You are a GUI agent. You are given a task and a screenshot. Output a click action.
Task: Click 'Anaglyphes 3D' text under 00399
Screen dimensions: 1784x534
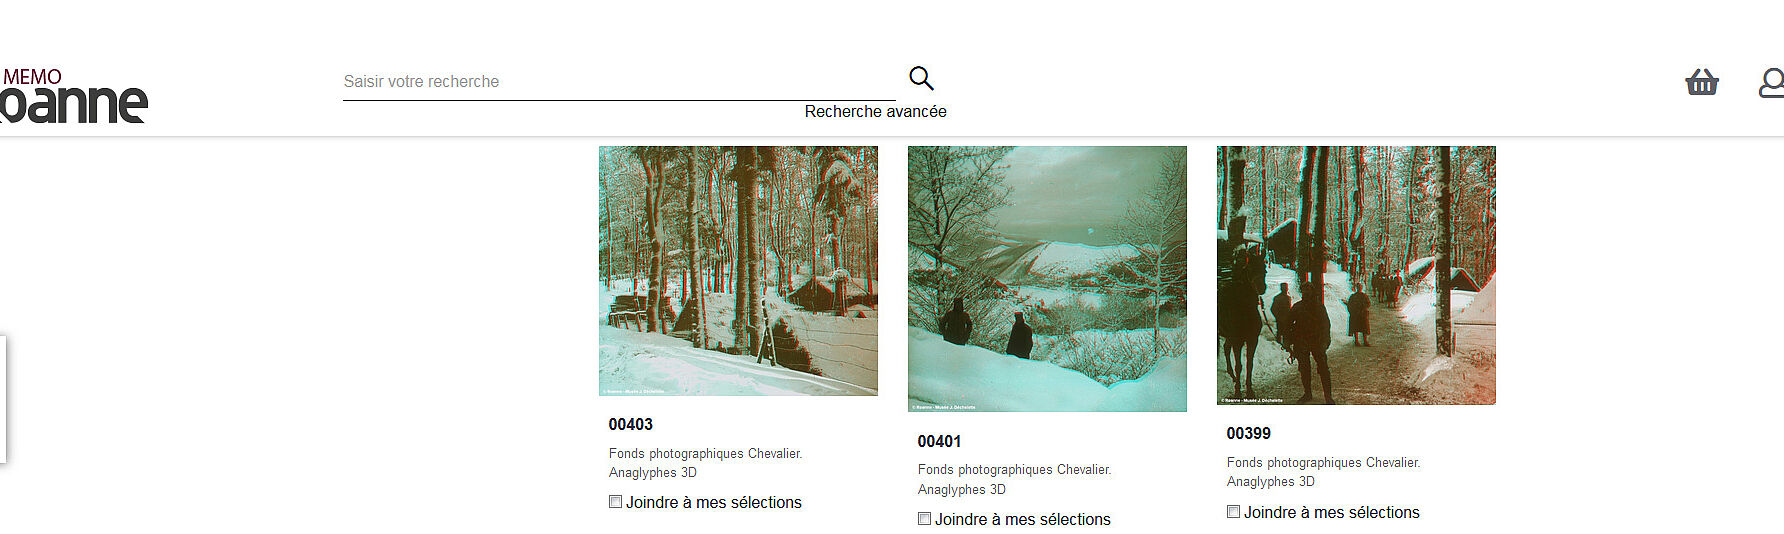point(1270,482)
